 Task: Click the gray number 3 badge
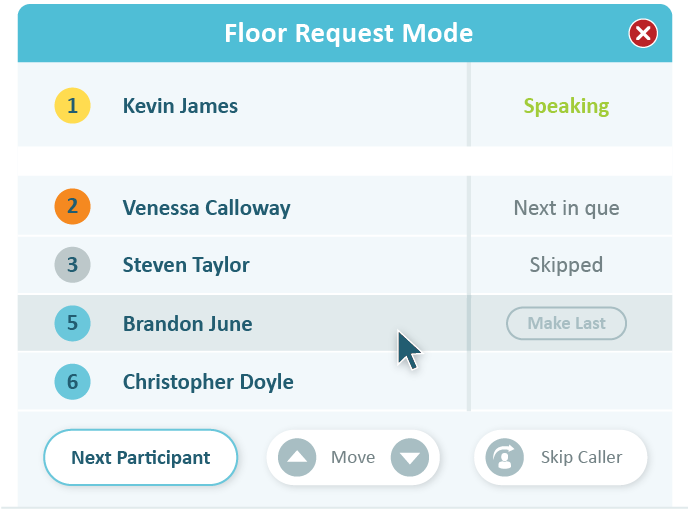click(x=73, y=265)
